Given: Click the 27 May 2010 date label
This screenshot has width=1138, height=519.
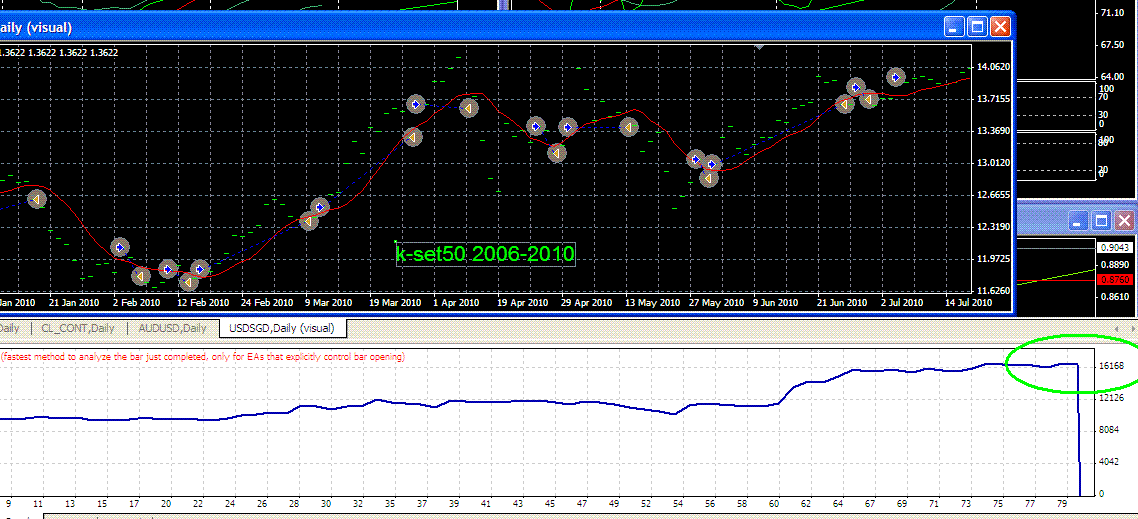Looking at the screenshot, I should [716, 303].
